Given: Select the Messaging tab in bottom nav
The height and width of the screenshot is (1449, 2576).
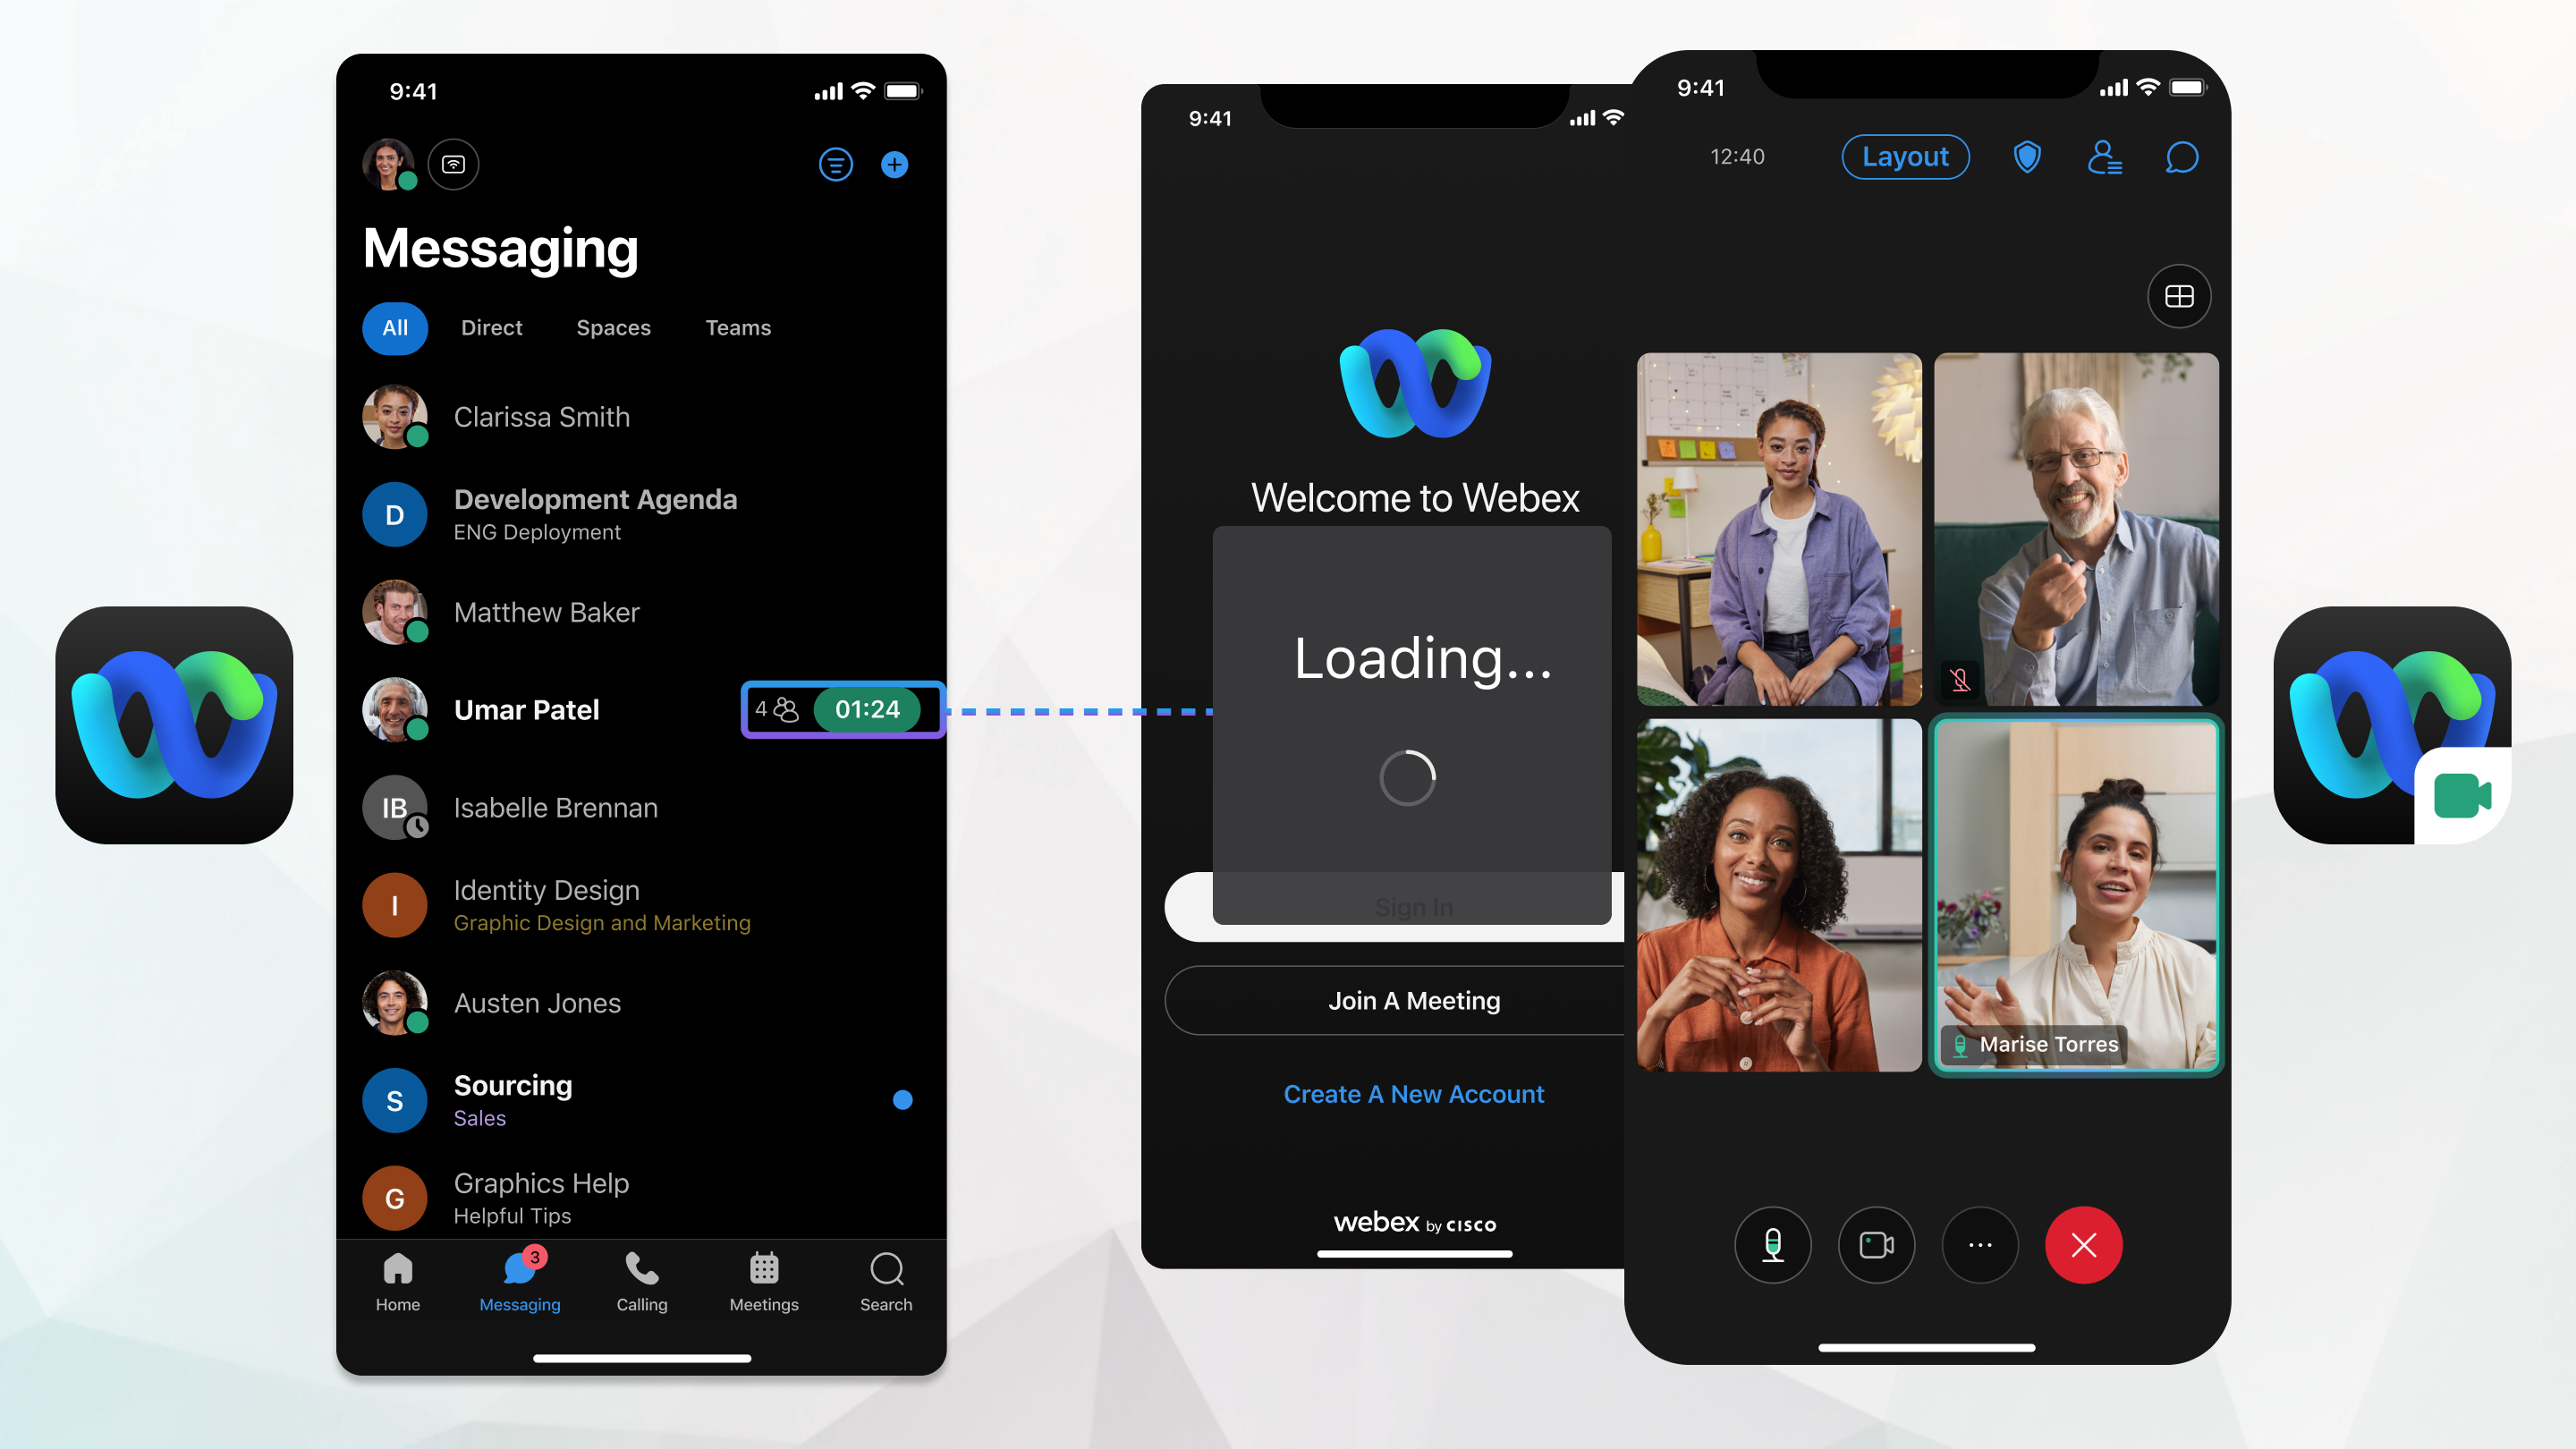Looking at the screenshot, I should 519,1279.
